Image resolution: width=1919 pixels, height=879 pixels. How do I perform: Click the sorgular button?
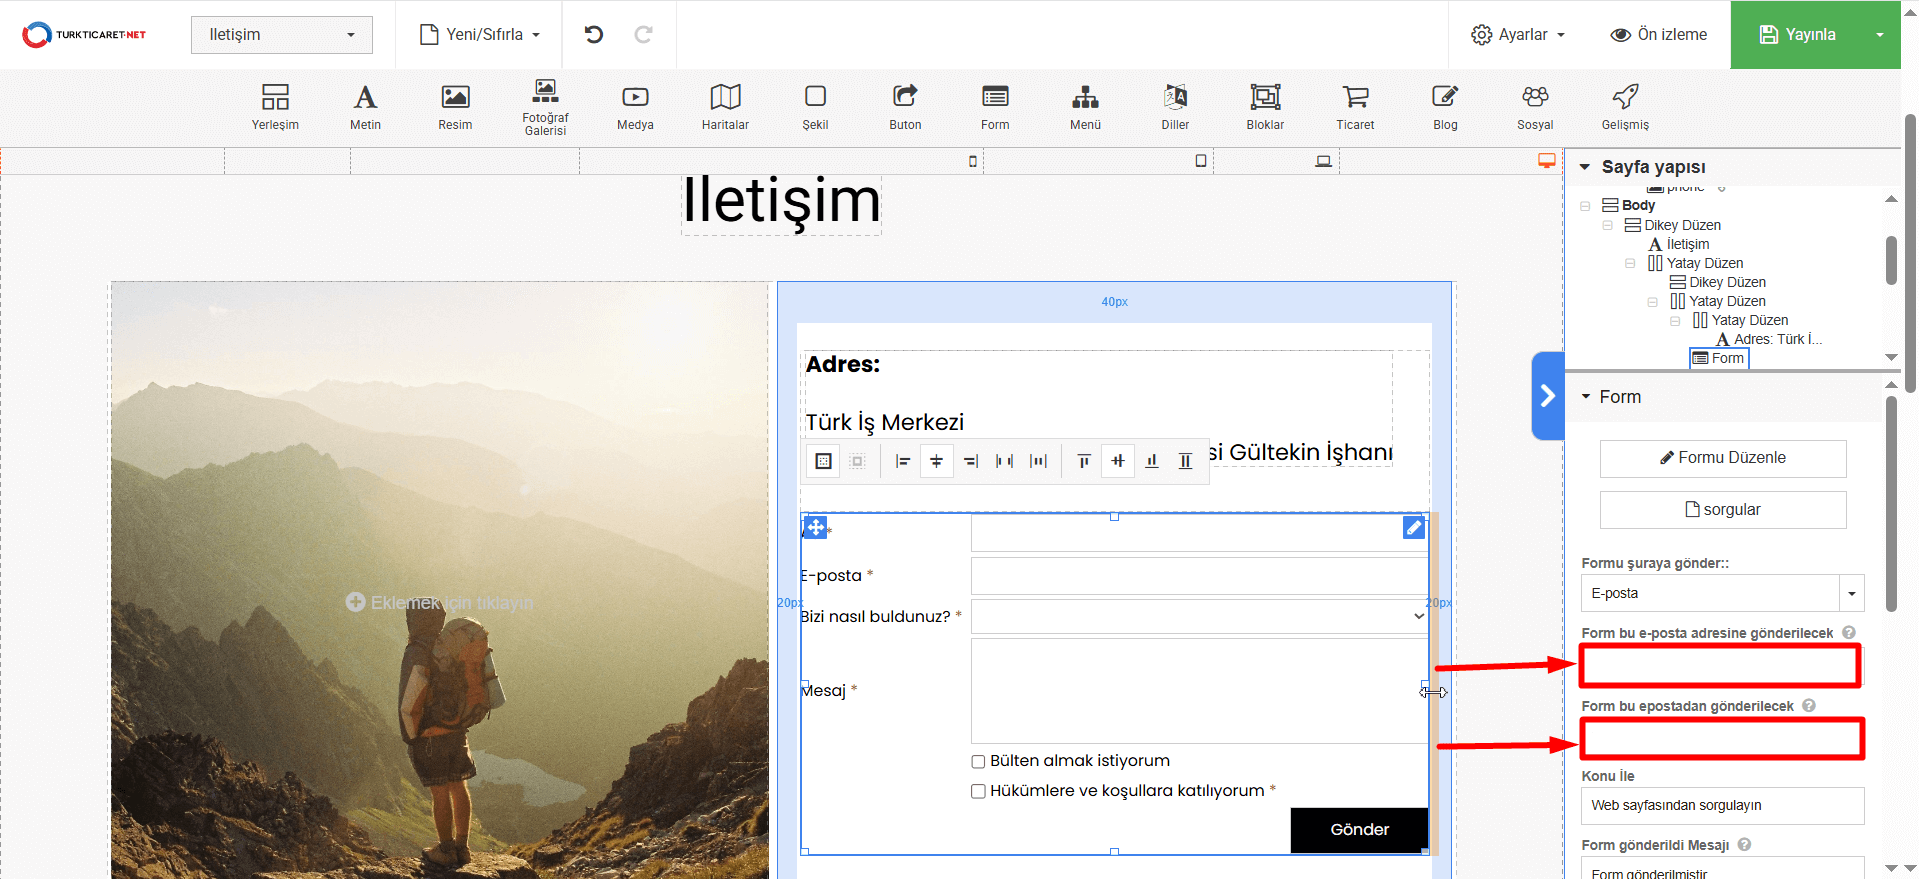(1722, 510)
